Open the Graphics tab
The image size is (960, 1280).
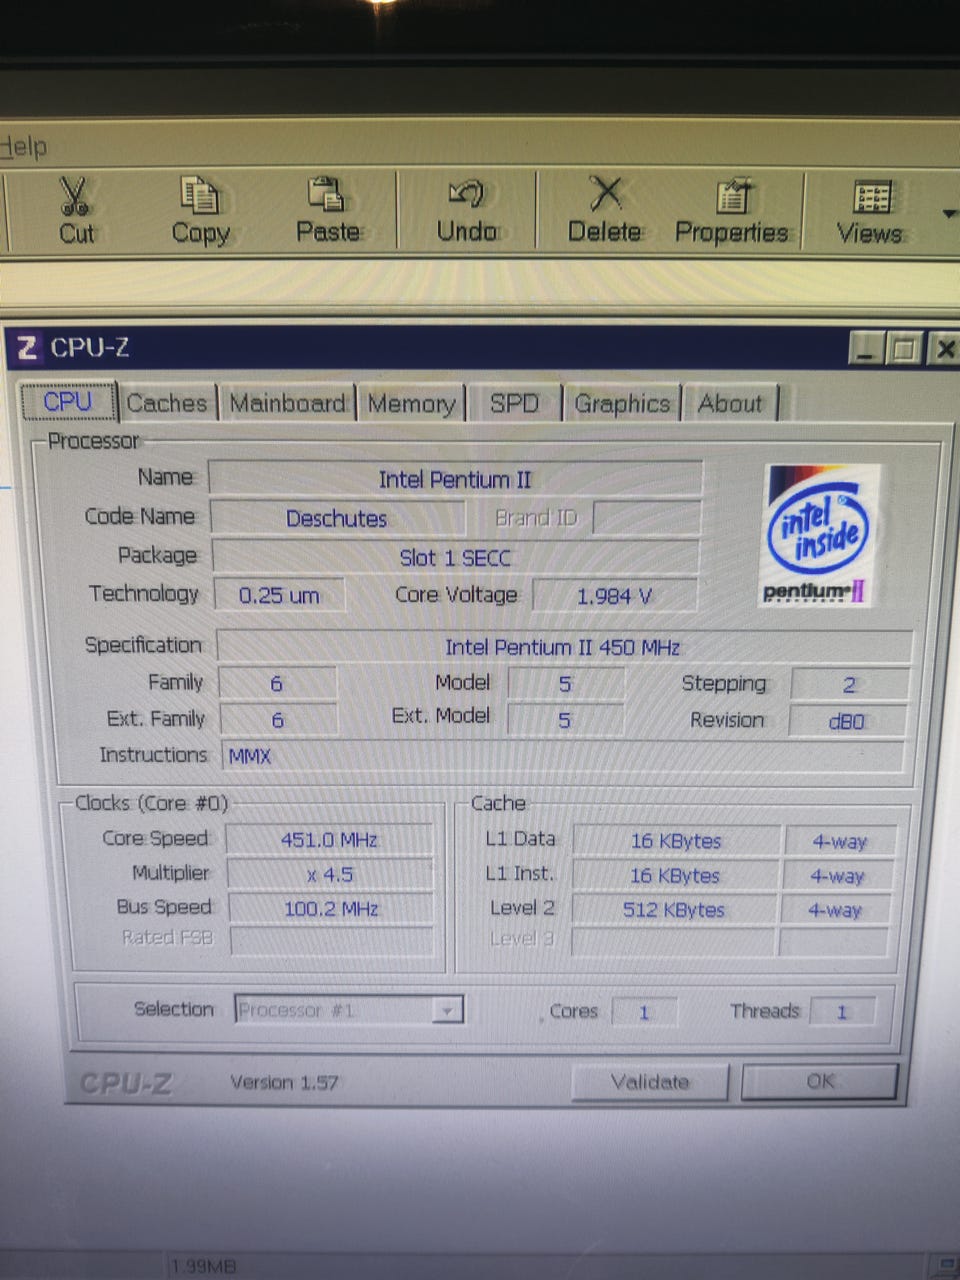[622, 404]
